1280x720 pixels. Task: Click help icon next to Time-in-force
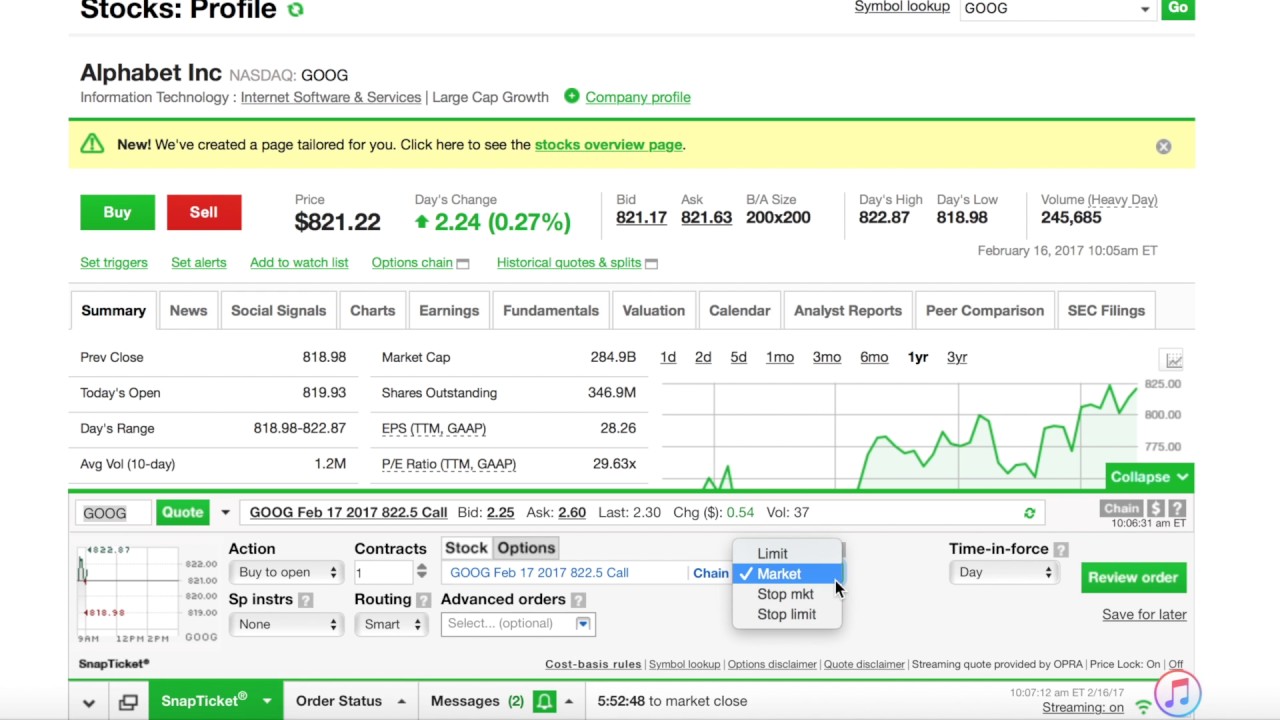coord(1060,549)
